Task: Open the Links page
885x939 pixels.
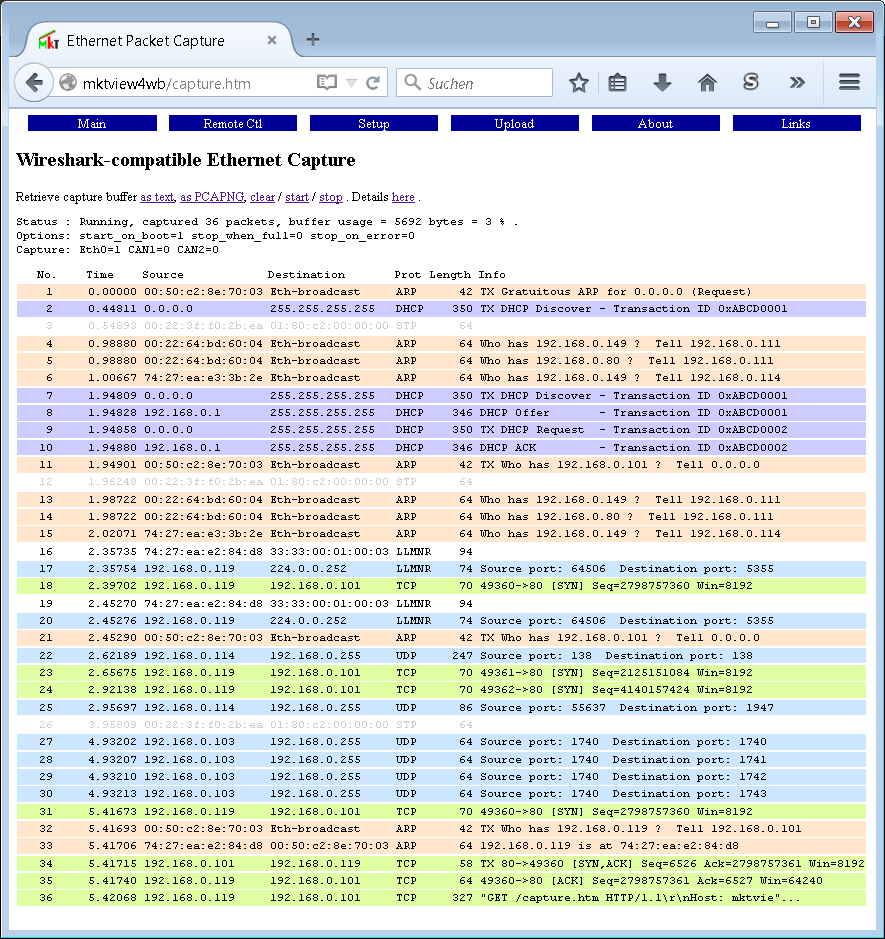Action: (796, 123)
